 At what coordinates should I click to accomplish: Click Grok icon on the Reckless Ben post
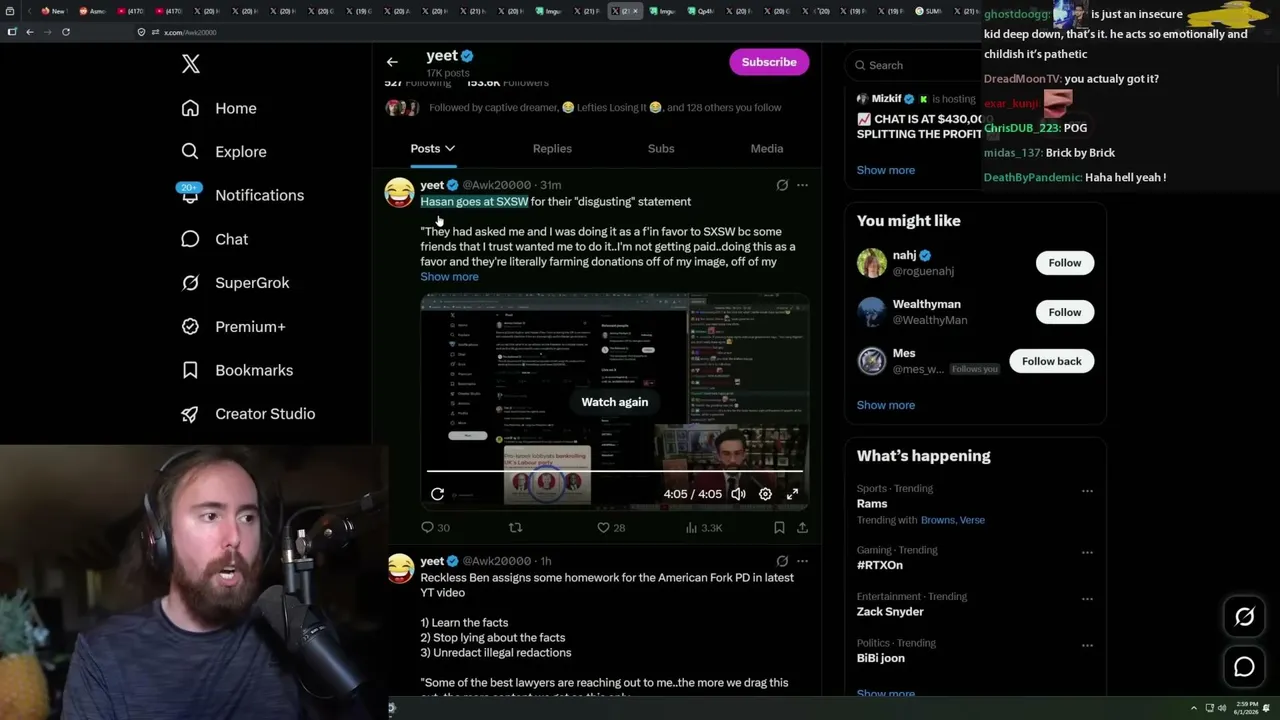782,561
